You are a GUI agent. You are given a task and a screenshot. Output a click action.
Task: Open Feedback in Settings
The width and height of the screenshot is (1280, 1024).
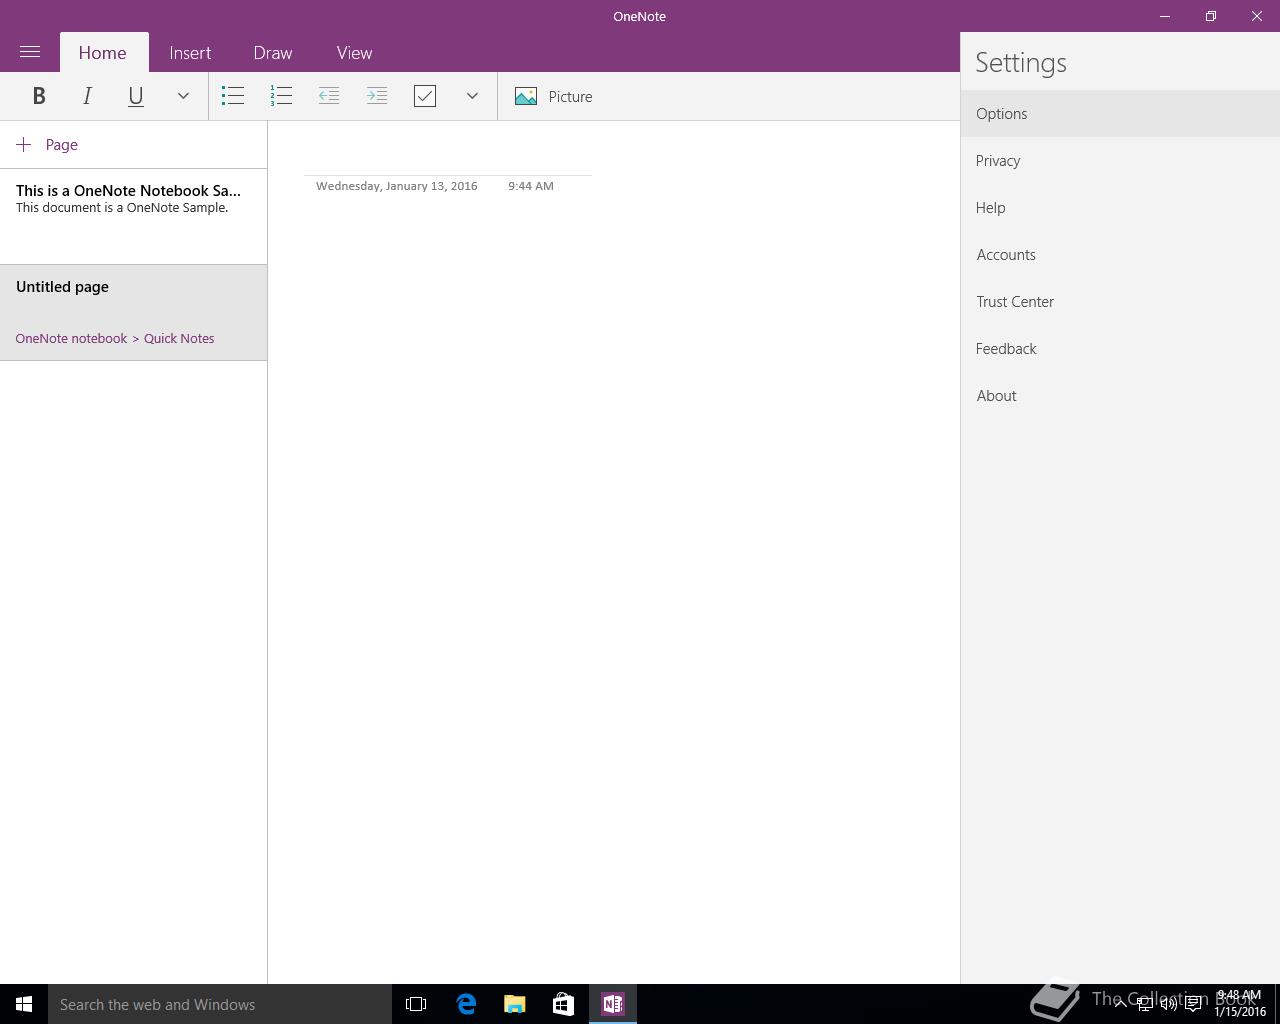pos(1120,348)
